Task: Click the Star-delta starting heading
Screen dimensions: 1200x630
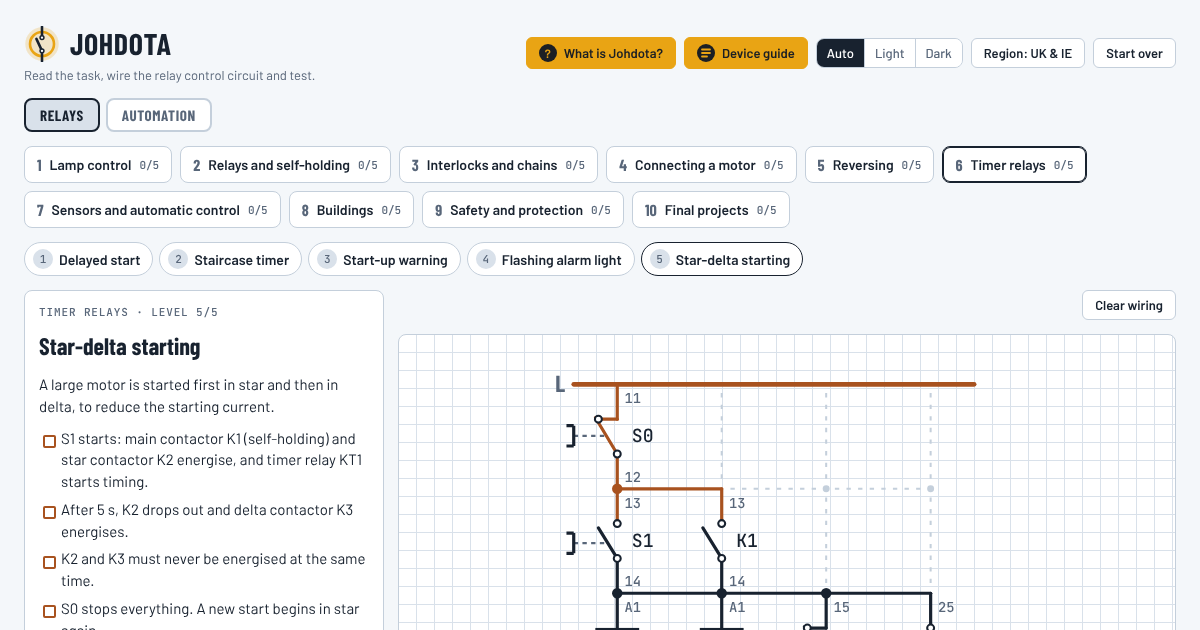Action: [120, 347]
